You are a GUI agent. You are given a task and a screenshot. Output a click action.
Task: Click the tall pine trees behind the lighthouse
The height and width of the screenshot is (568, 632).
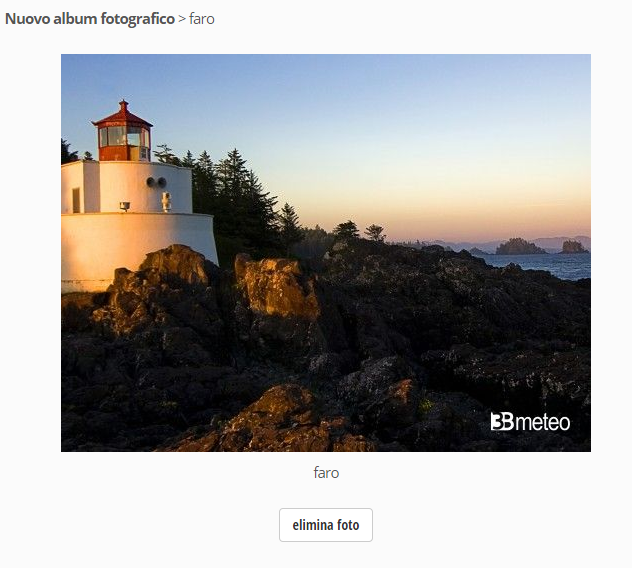point(235,190)
